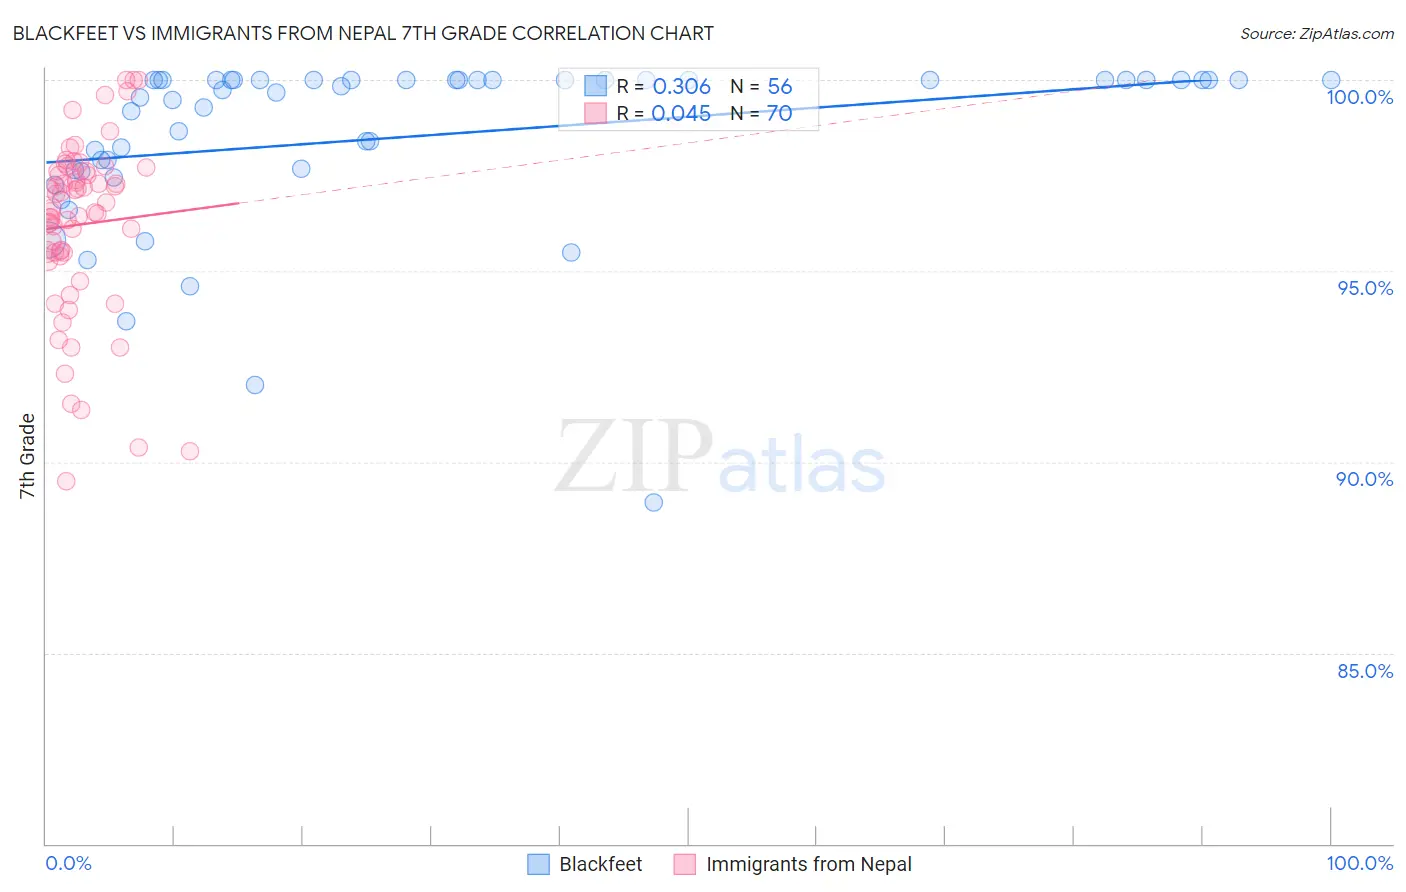Click the lowest pink data point near 89.5%
Screen dimensions: 1406x892
pos(66,481)
